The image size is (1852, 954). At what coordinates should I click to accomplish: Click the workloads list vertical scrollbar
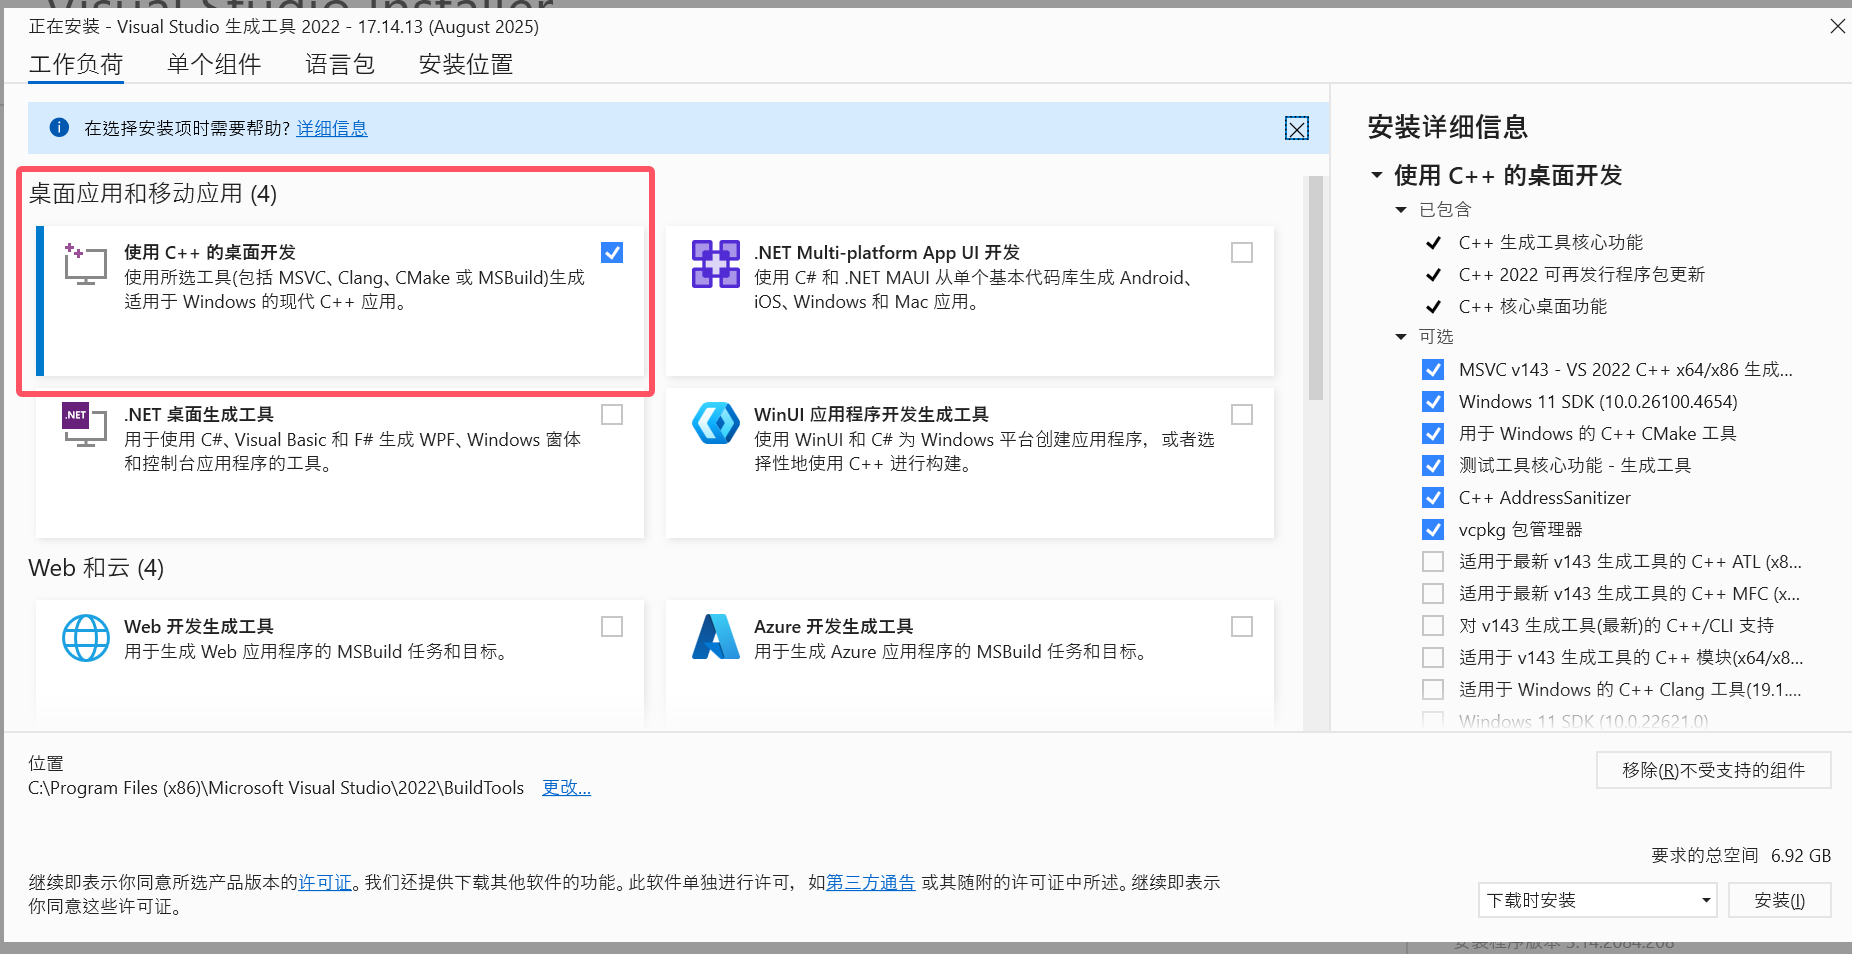click(x=1316, y=288)
